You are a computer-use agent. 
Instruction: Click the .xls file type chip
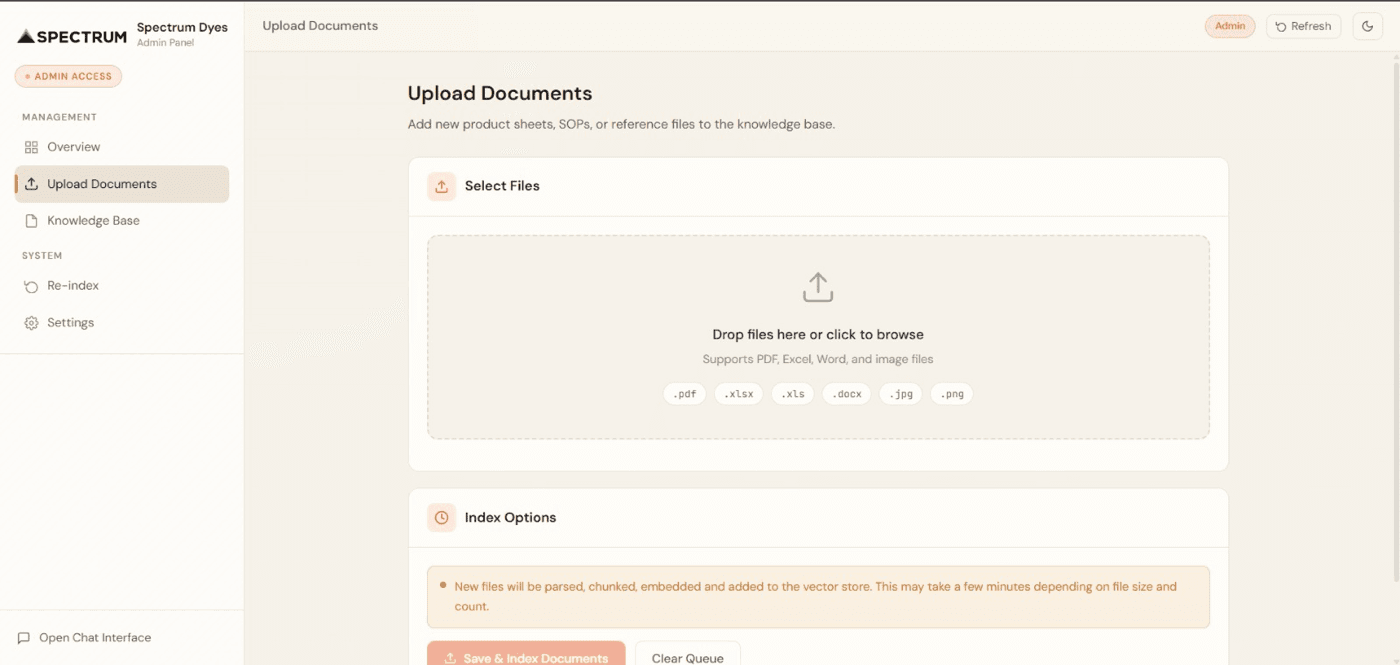click(x=793, y=394)
